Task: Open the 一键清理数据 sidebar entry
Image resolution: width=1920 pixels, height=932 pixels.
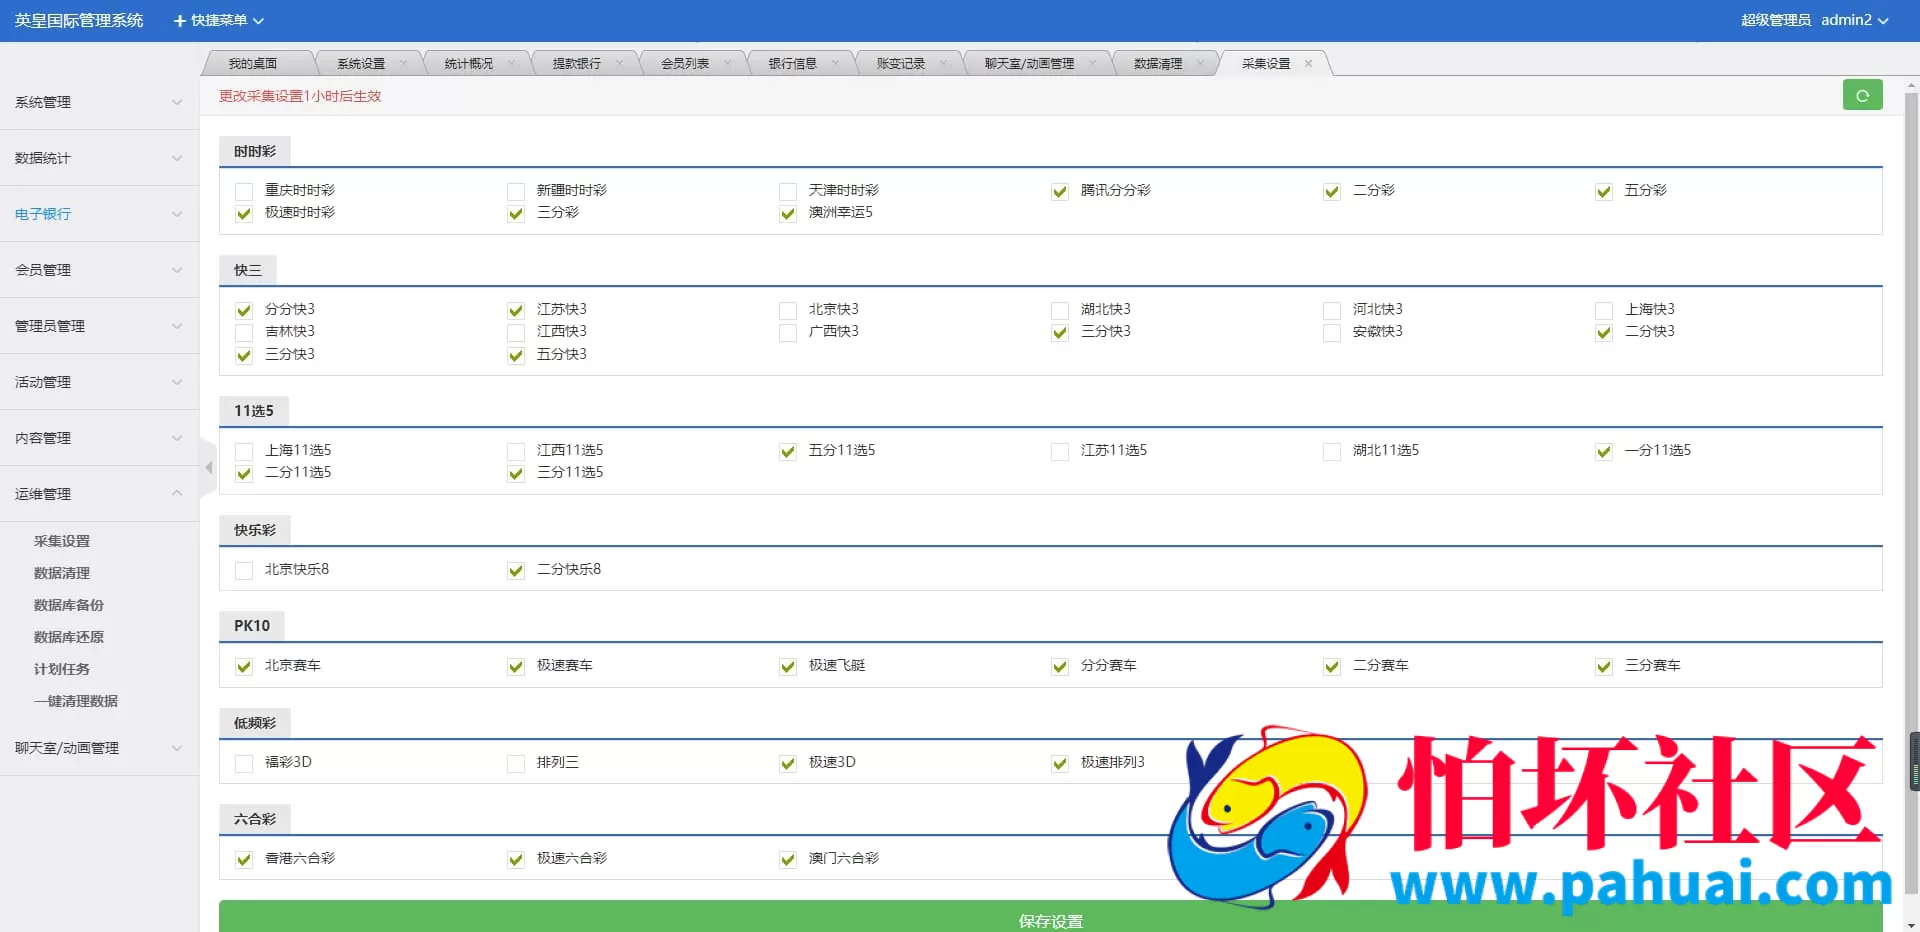Action: [x=75, y=700]
